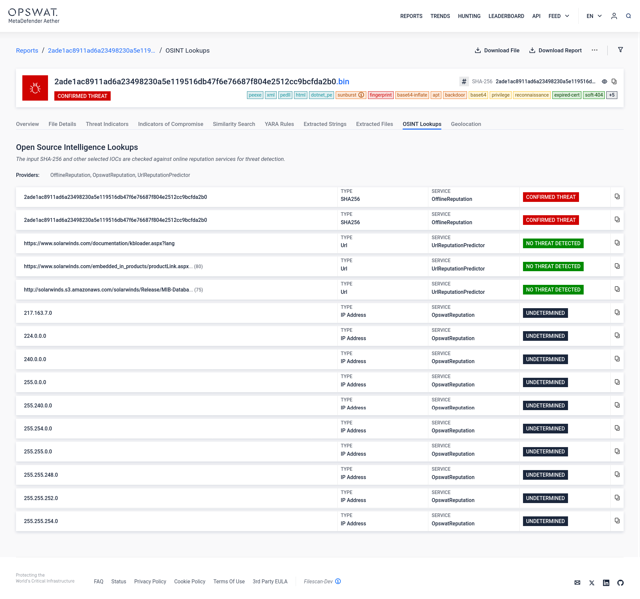
Task: Open HUNTING in the top navigation
Action: coord(469,16)
